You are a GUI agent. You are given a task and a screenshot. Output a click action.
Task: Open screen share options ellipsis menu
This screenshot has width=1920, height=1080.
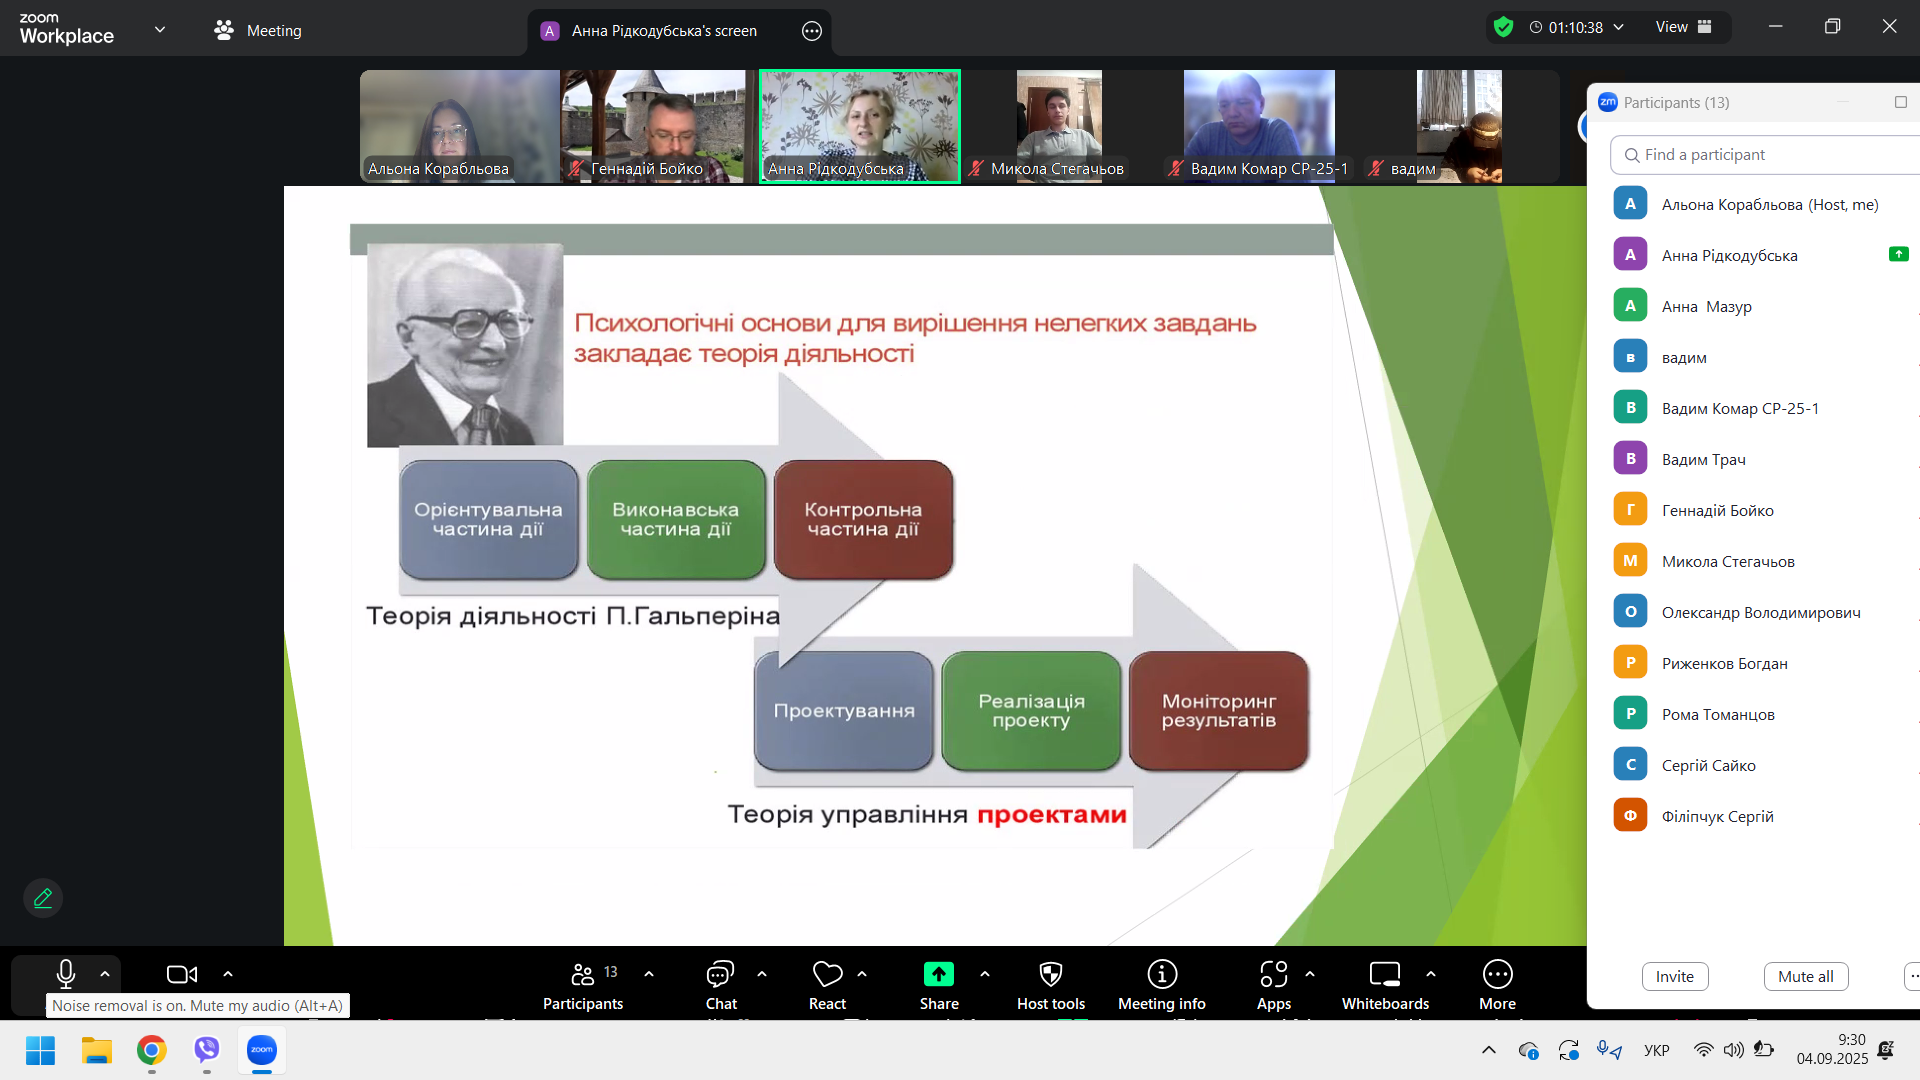812,31
